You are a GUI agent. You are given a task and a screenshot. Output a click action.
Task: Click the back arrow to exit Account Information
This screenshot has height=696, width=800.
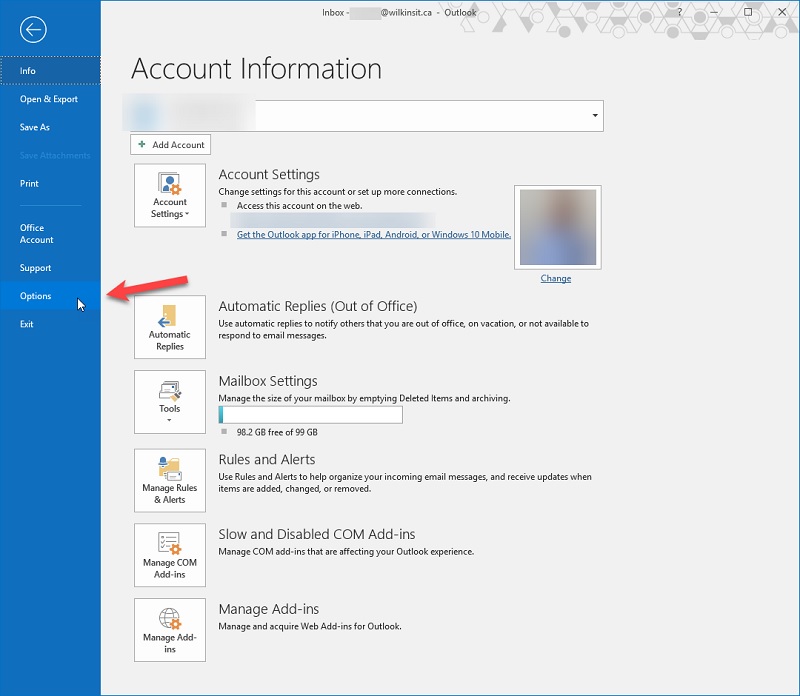(33, 29)
